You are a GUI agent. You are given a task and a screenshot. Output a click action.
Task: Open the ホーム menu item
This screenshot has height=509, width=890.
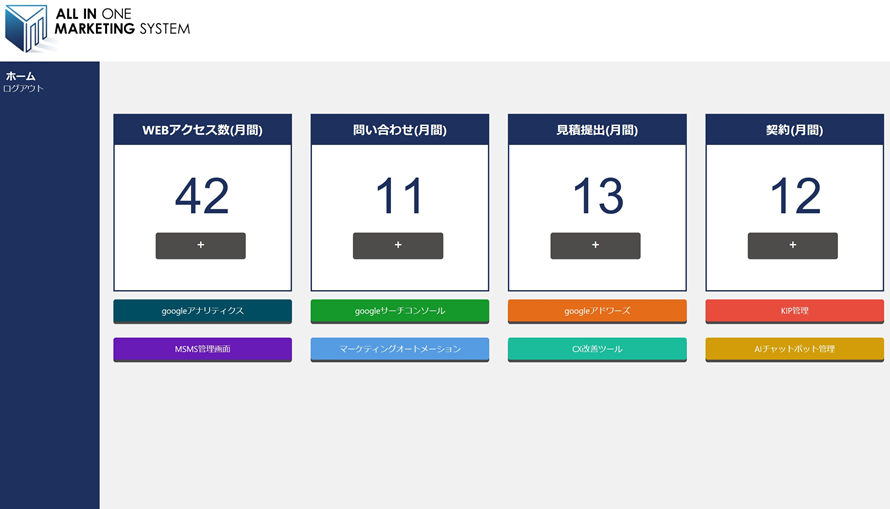(x=20, y=76)
